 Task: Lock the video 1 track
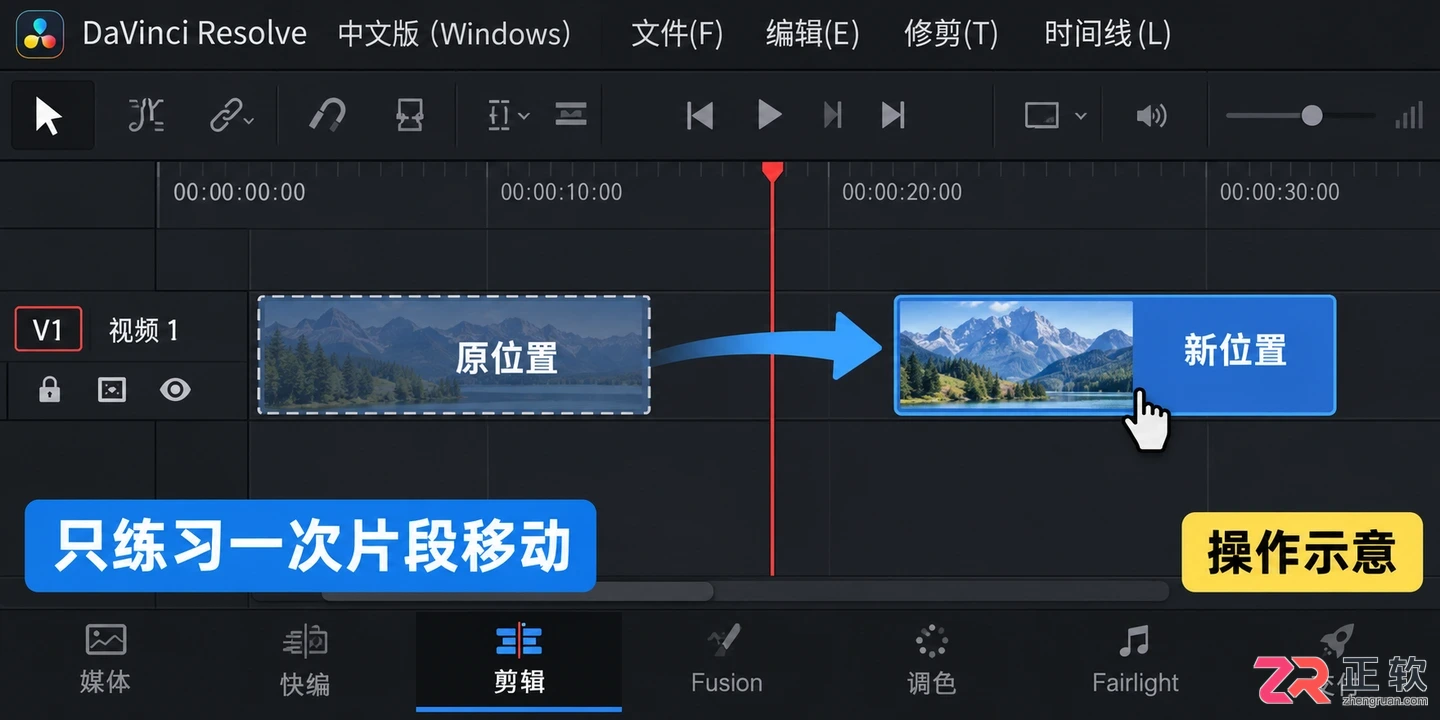(49, 390)
